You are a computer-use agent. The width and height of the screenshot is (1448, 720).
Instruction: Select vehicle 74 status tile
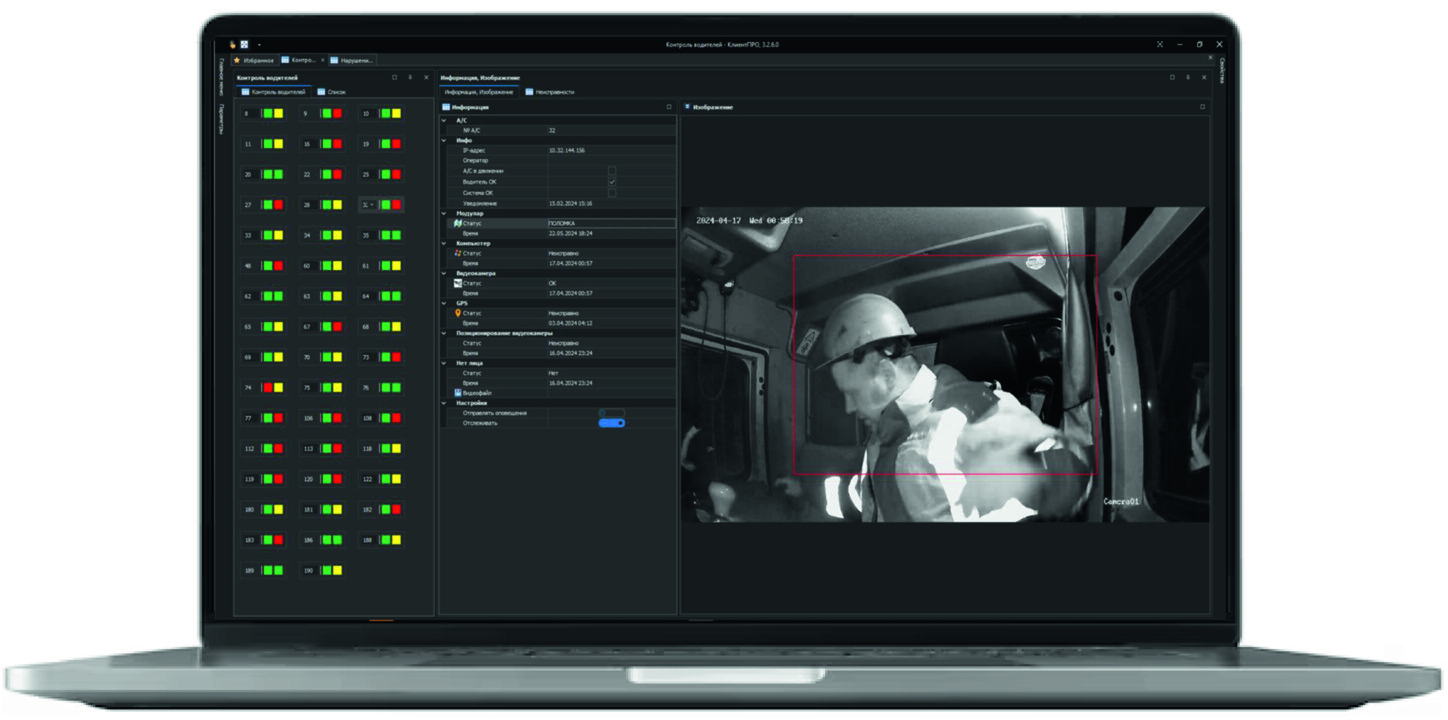coord(263,387)
